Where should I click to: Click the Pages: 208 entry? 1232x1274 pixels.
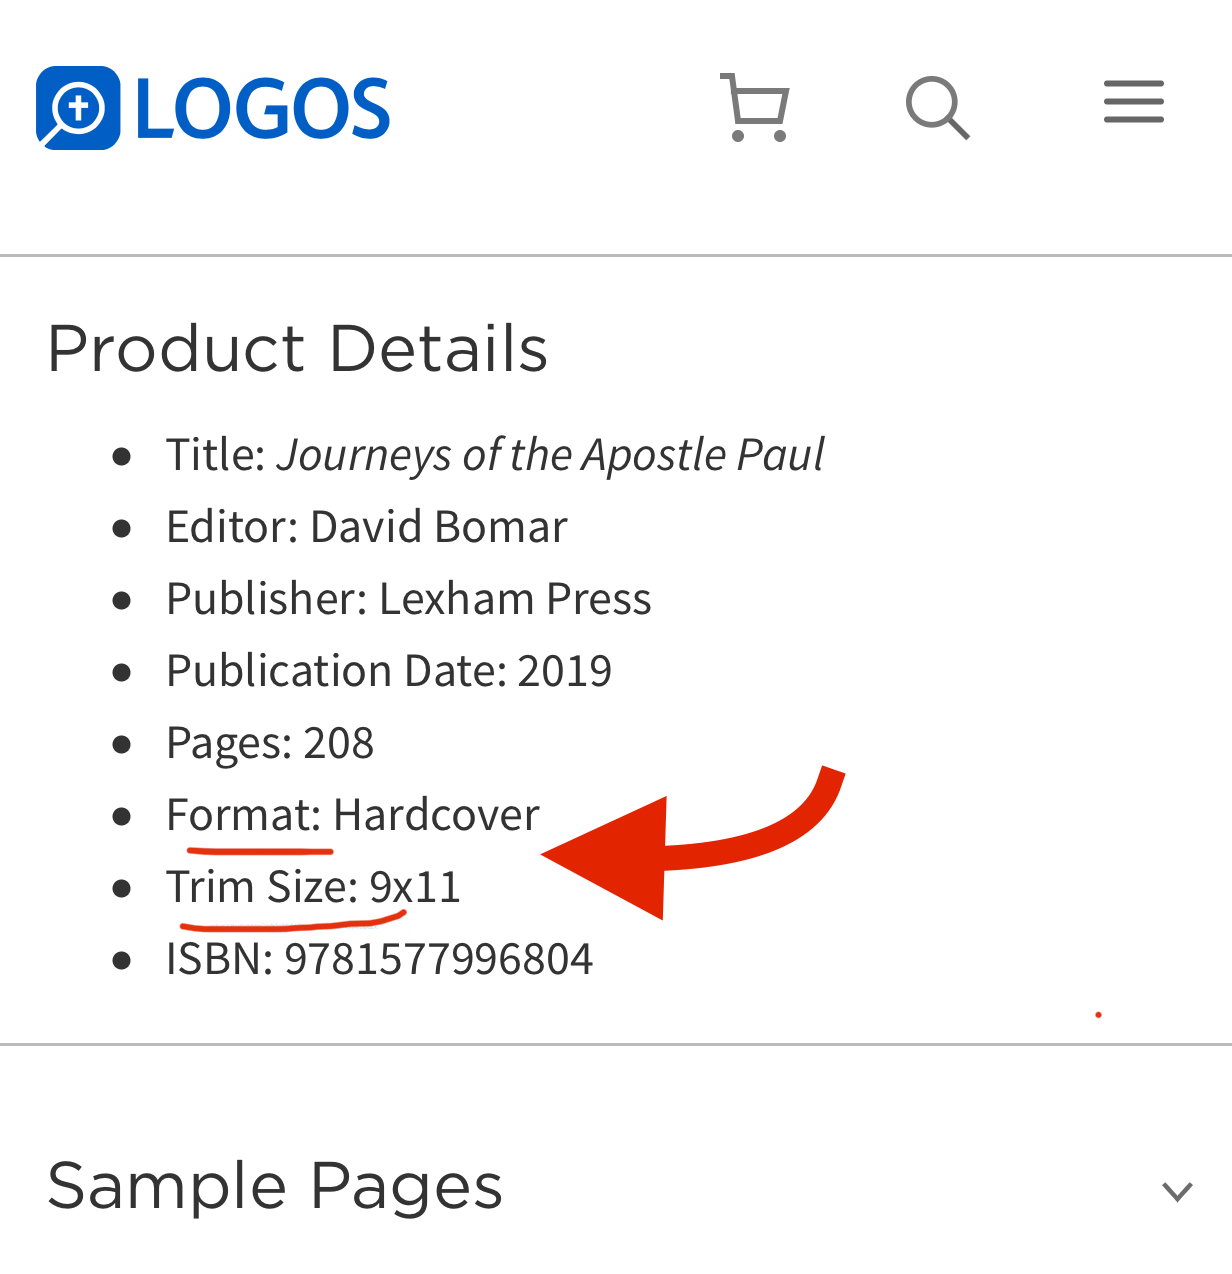click(270, 743)
